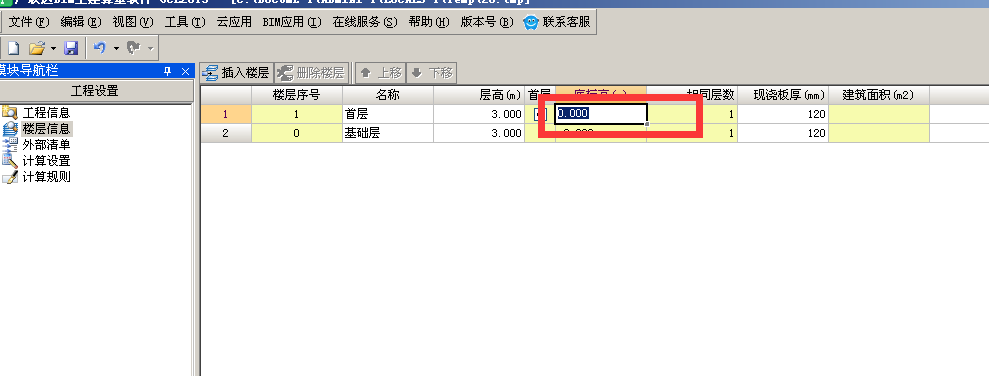Contact support via 联系客服
The image size is (989, 376).
[x=557, y=22]
